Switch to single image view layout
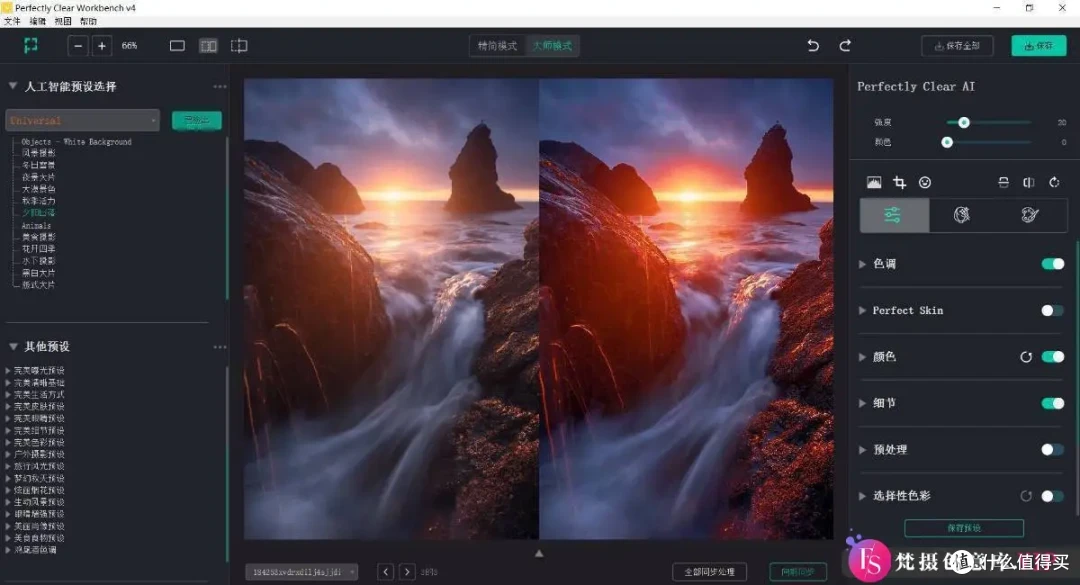Image resolution: width=1080 pixels, height=585 pixels. (177, 45)
